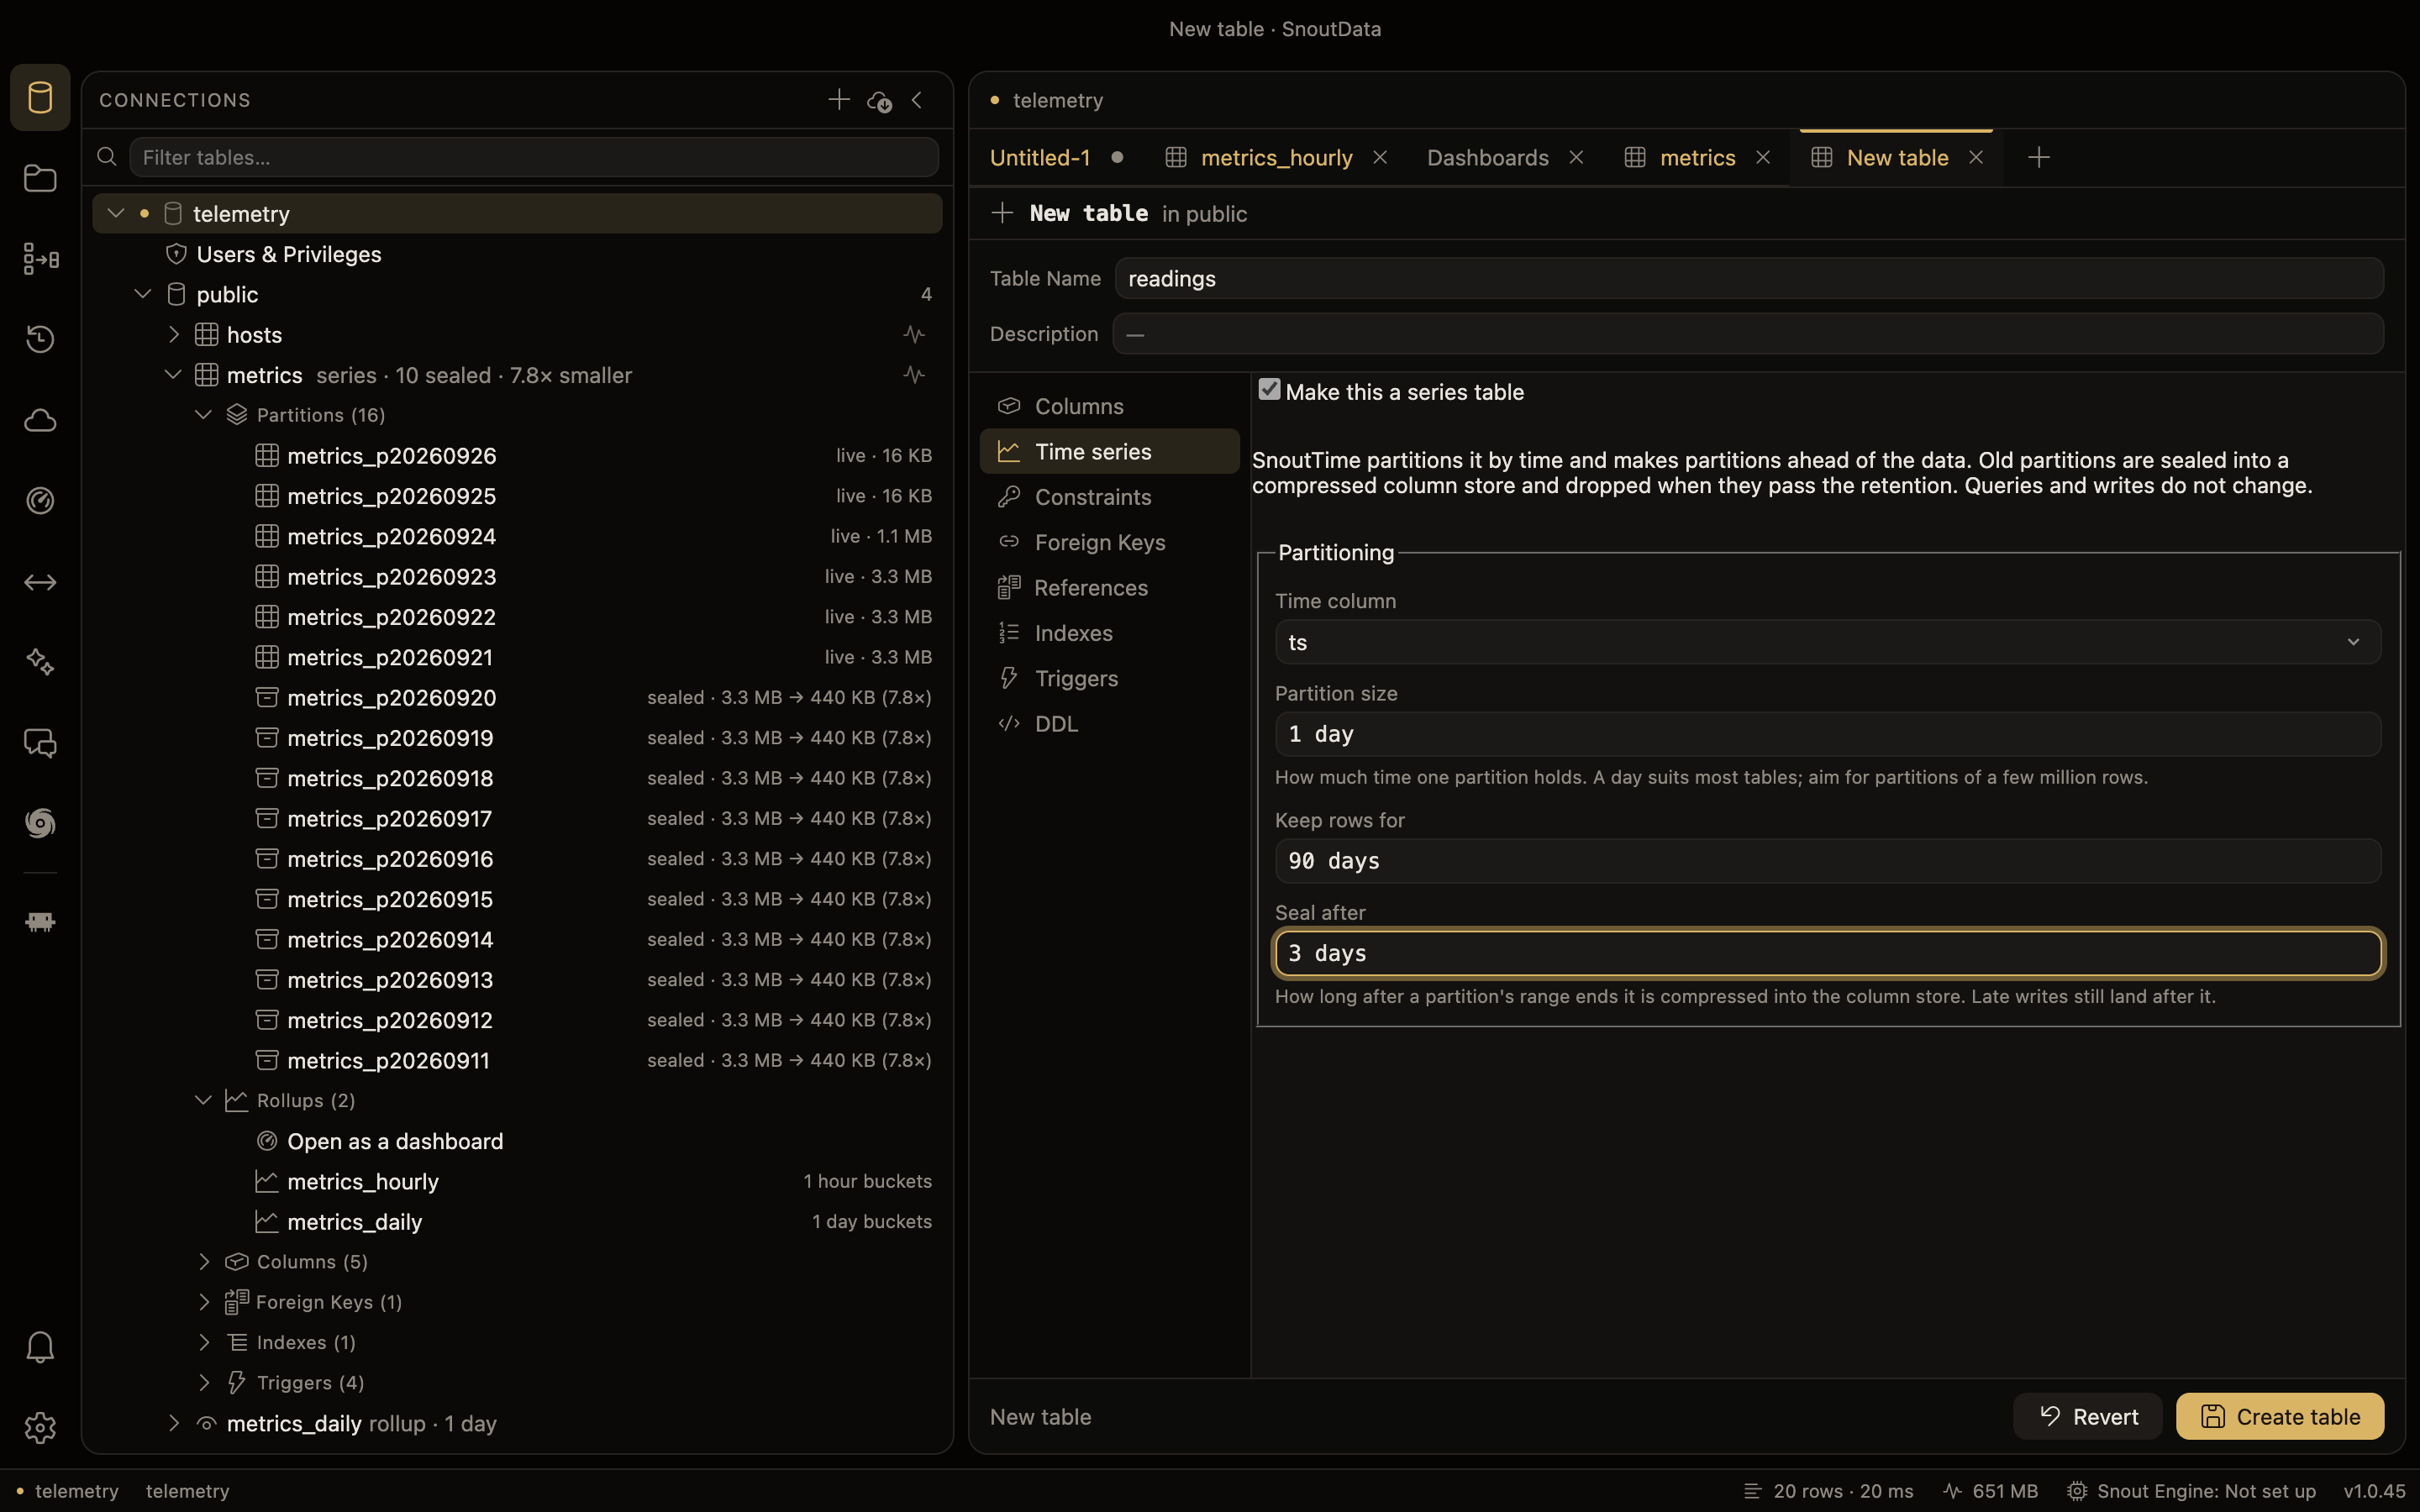Viewport: 2420px width, 1512px height.
Task: Close the metrics_hourly tab
Action: [1380, 157]
